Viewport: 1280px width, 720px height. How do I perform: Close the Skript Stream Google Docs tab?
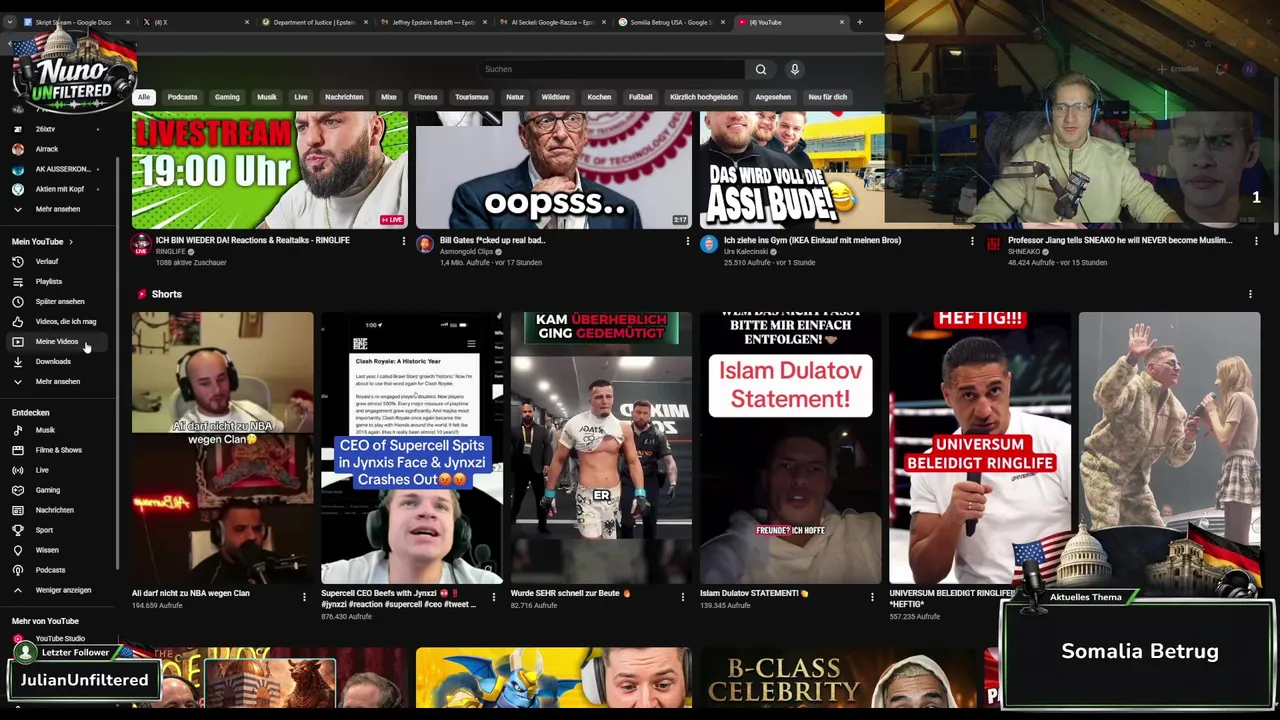coord(127,22)
